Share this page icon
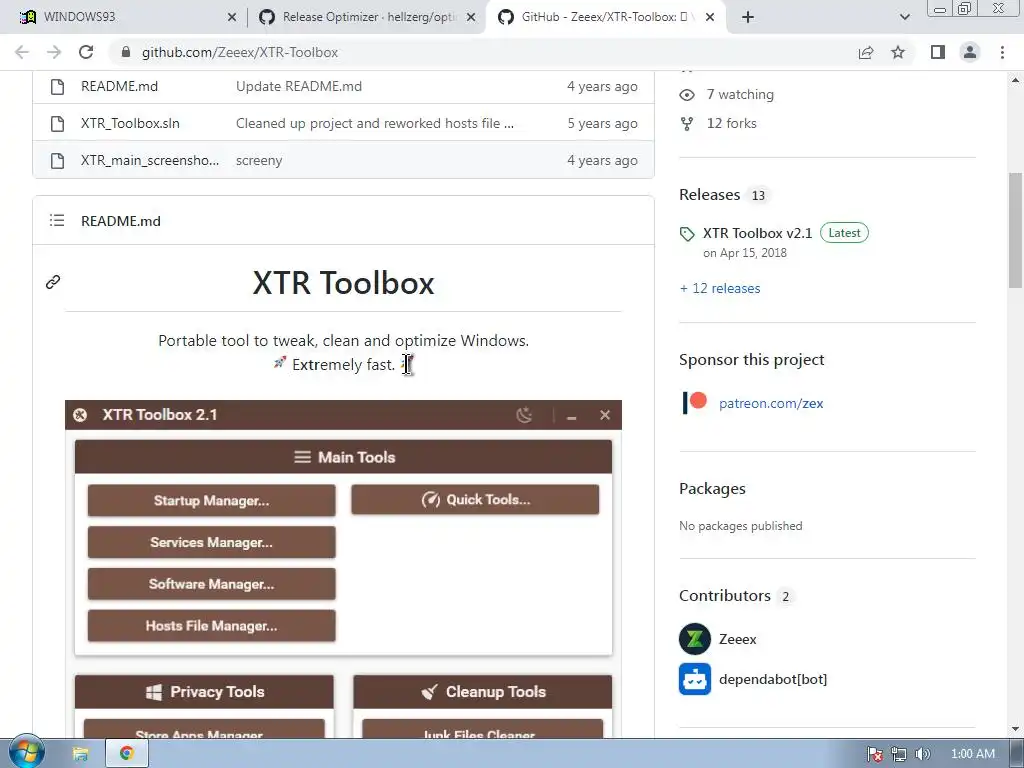The image size is (1024, 768). 866,52
